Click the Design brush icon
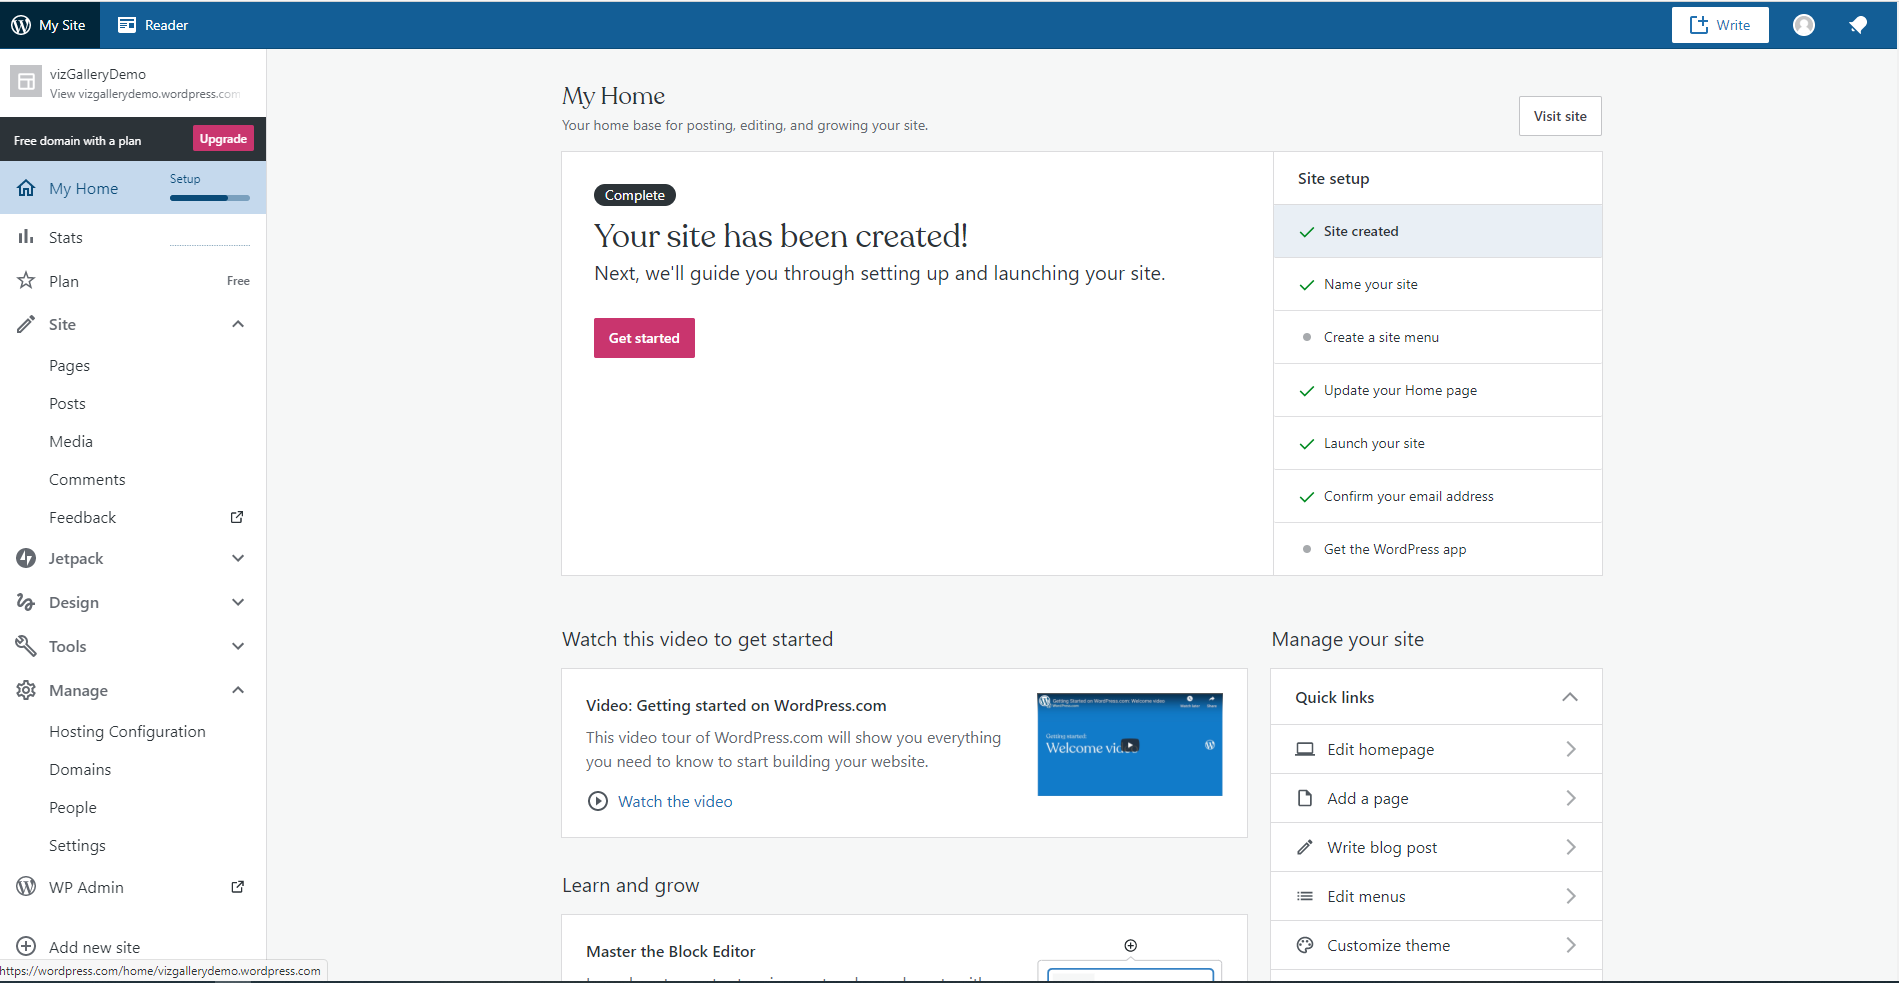 [x=26, y=602]
